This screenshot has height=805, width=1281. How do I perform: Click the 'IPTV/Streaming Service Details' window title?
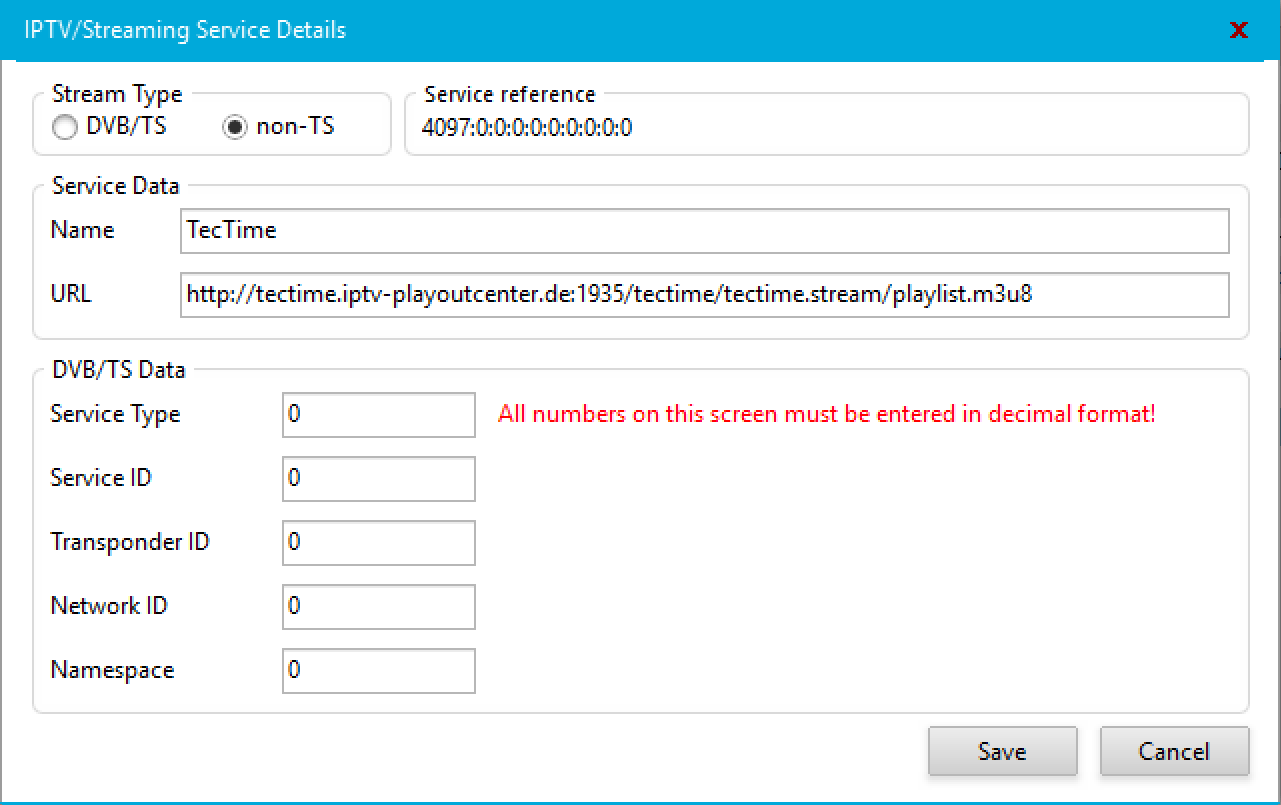click(x=184, y=30)
